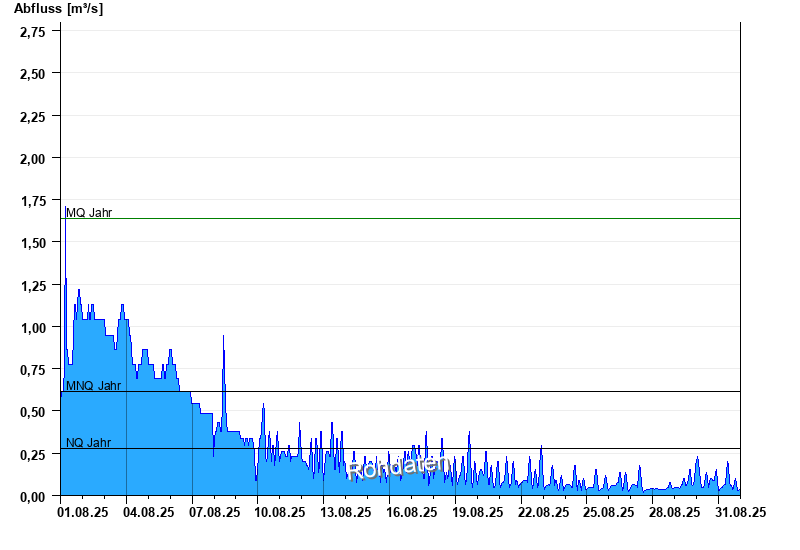
Task: Click the 28.08.25 date label
Action: (x=673, y=512)
